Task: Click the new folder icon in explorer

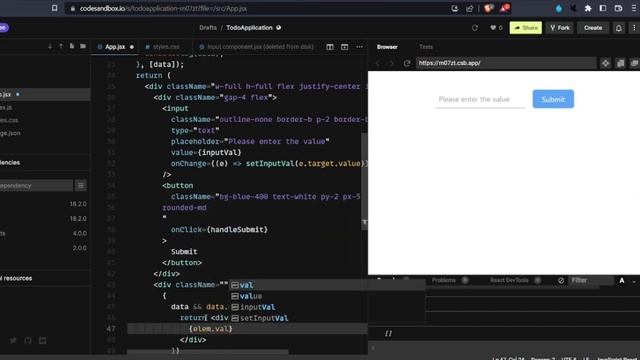Action: [x=83, y=46]
